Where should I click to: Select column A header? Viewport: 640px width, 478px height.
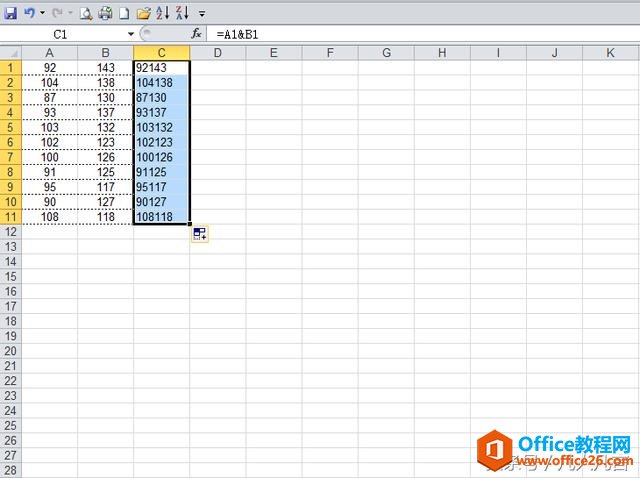coord(49,53)
